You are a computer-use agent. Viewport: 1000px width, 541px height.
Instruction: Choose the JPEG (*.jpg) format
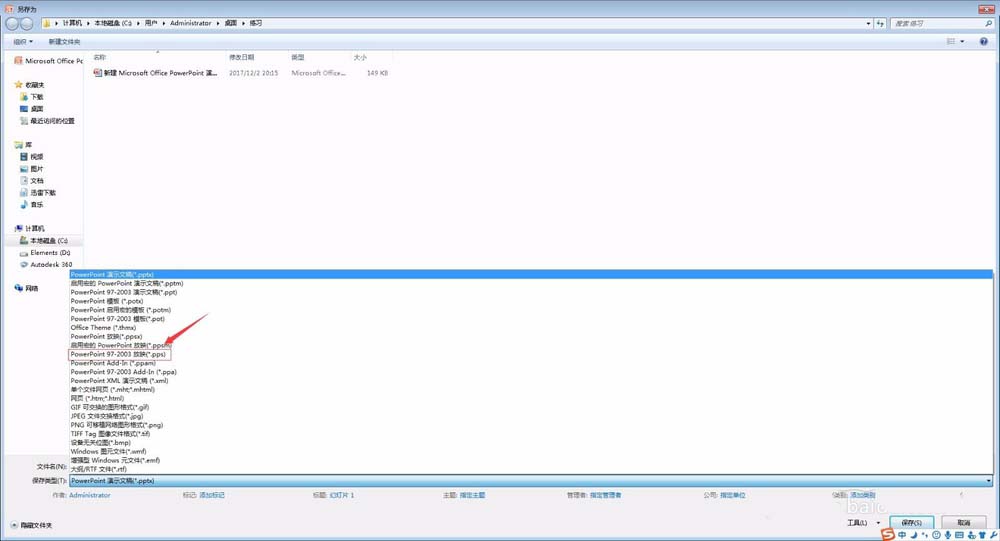531,416
